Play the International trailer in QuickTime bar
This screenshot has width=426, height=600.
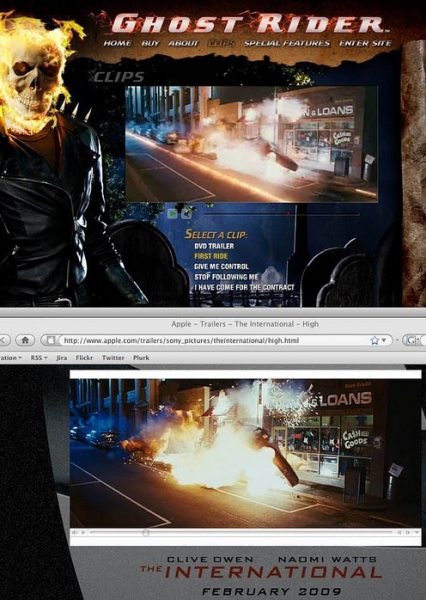click(x=83, y=532)
